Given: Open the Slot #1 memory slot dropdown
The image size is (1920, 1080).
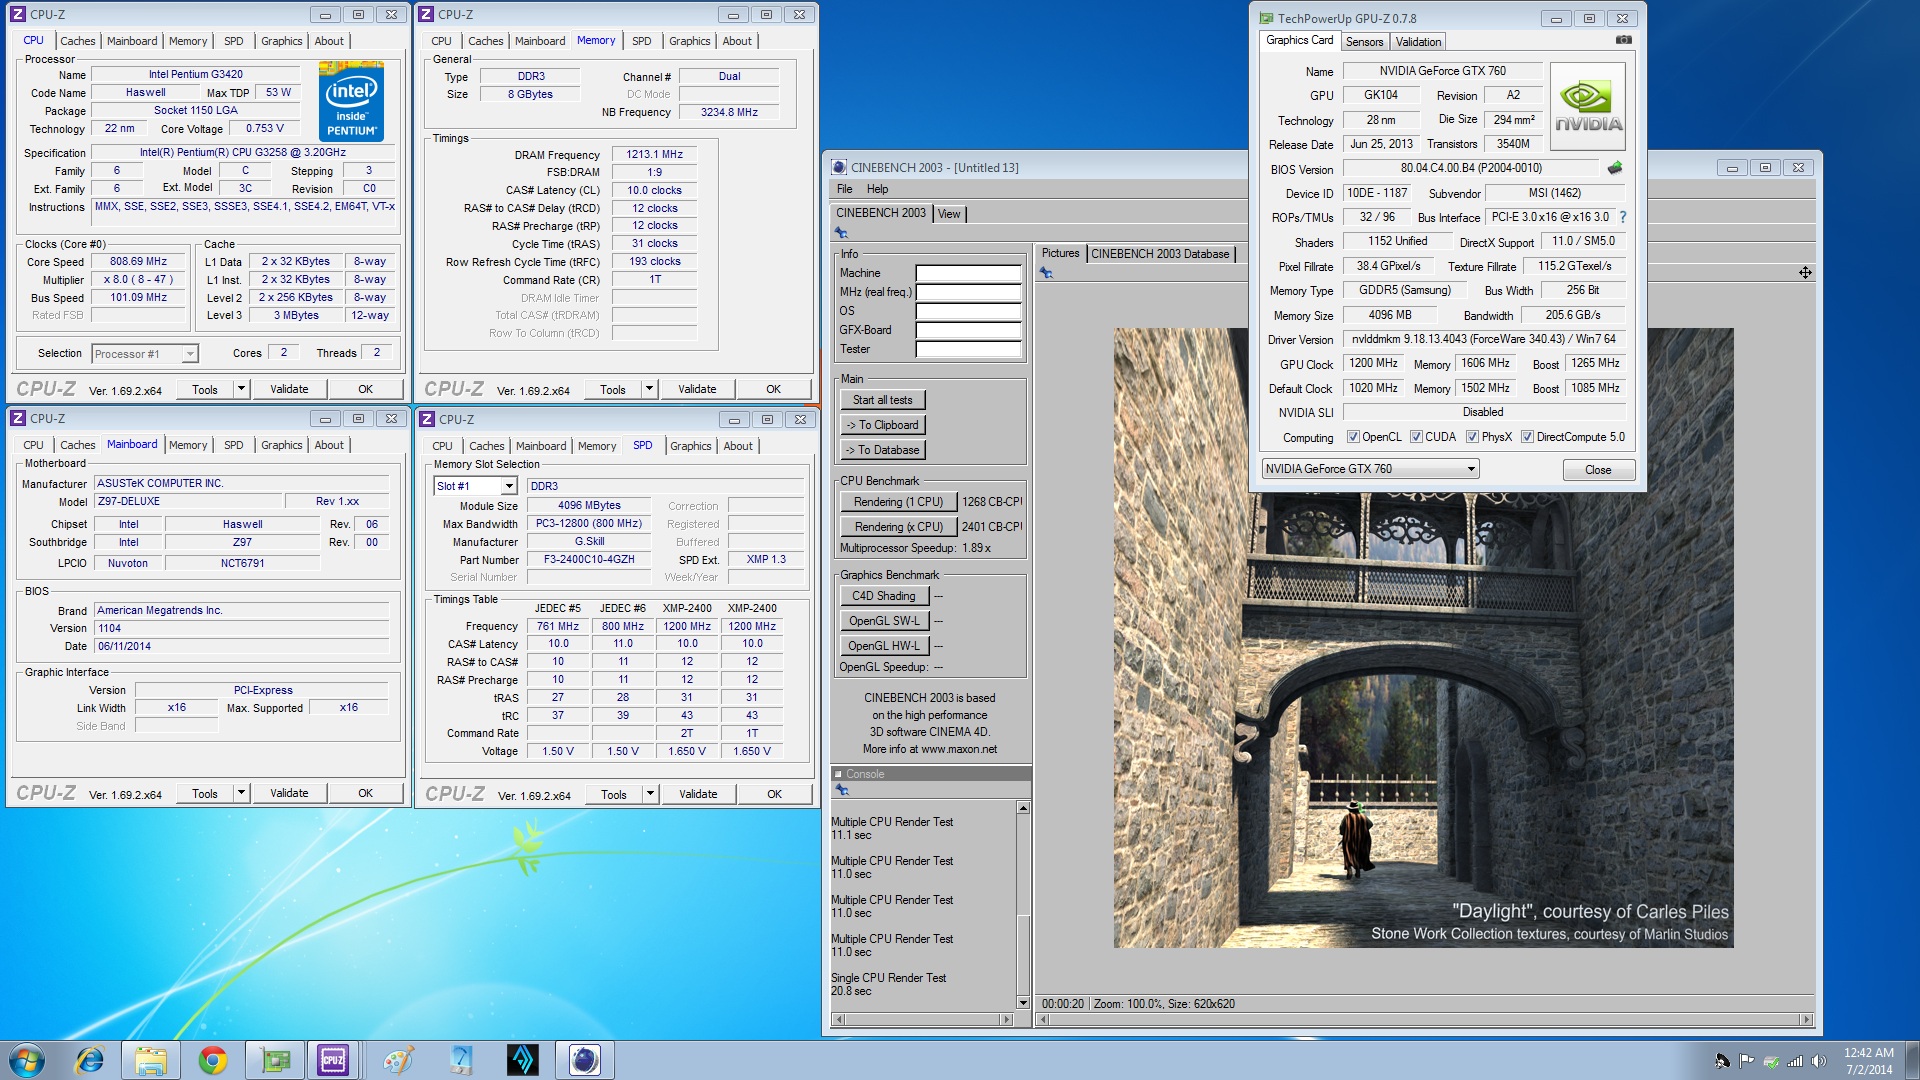Looking at the screenshot, I should tap(475, 486).
